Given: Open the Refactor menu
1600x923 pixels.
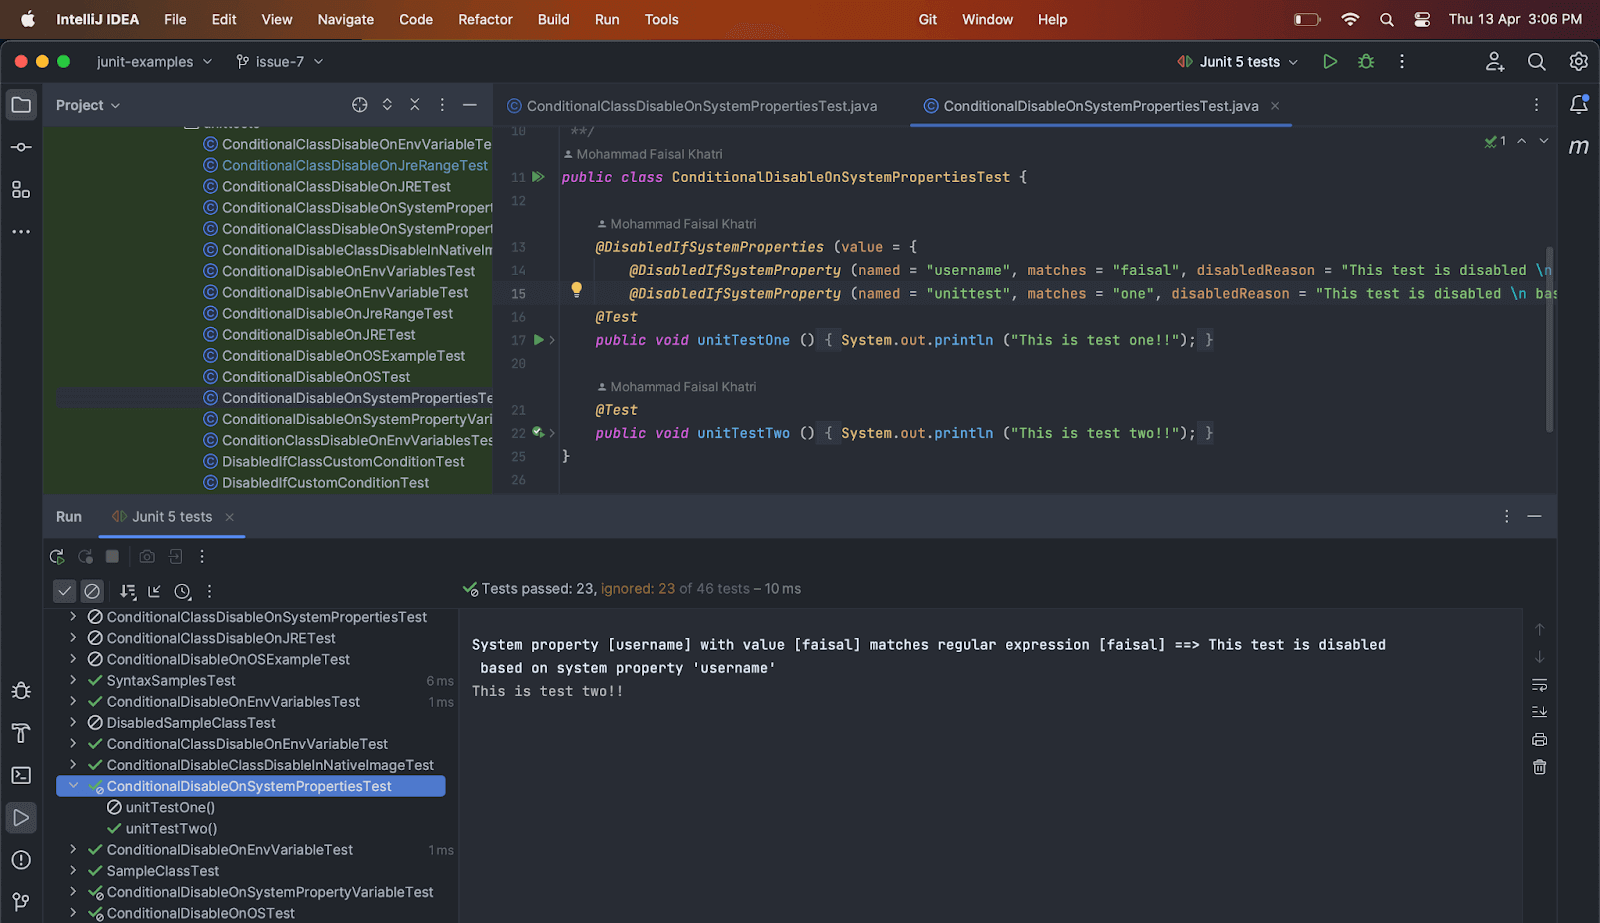Looking at the screenshot, I should (x=485, y=19).
